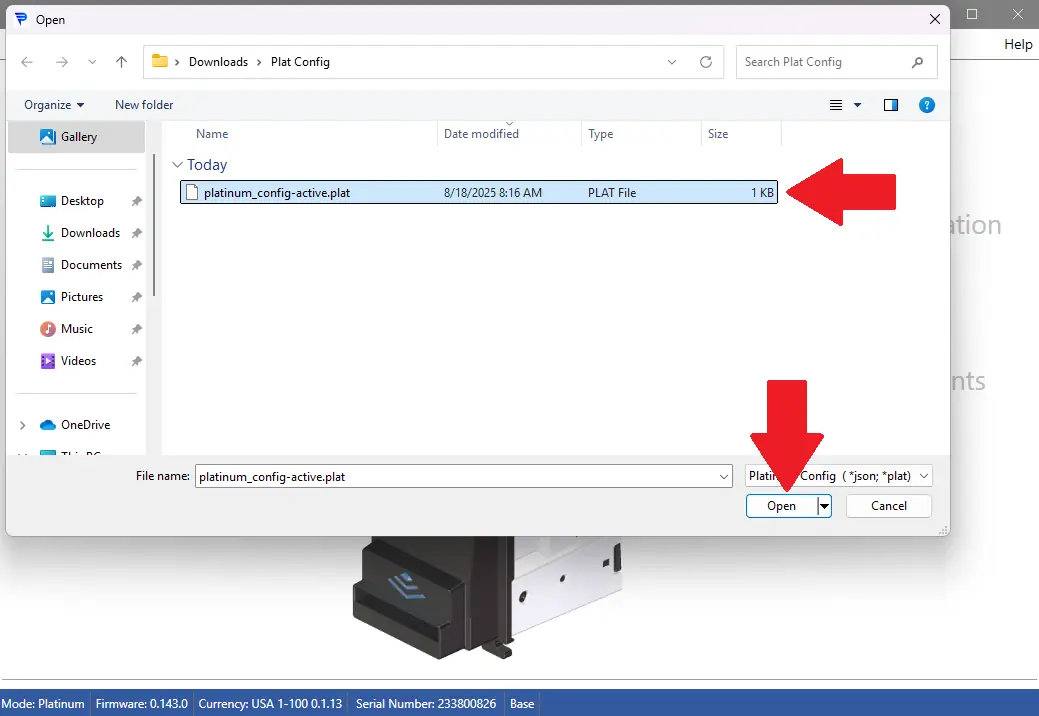Select OneDrive in the navigation pane
This screenshot has height=716, width=1039.
click(x=85, y=425)
